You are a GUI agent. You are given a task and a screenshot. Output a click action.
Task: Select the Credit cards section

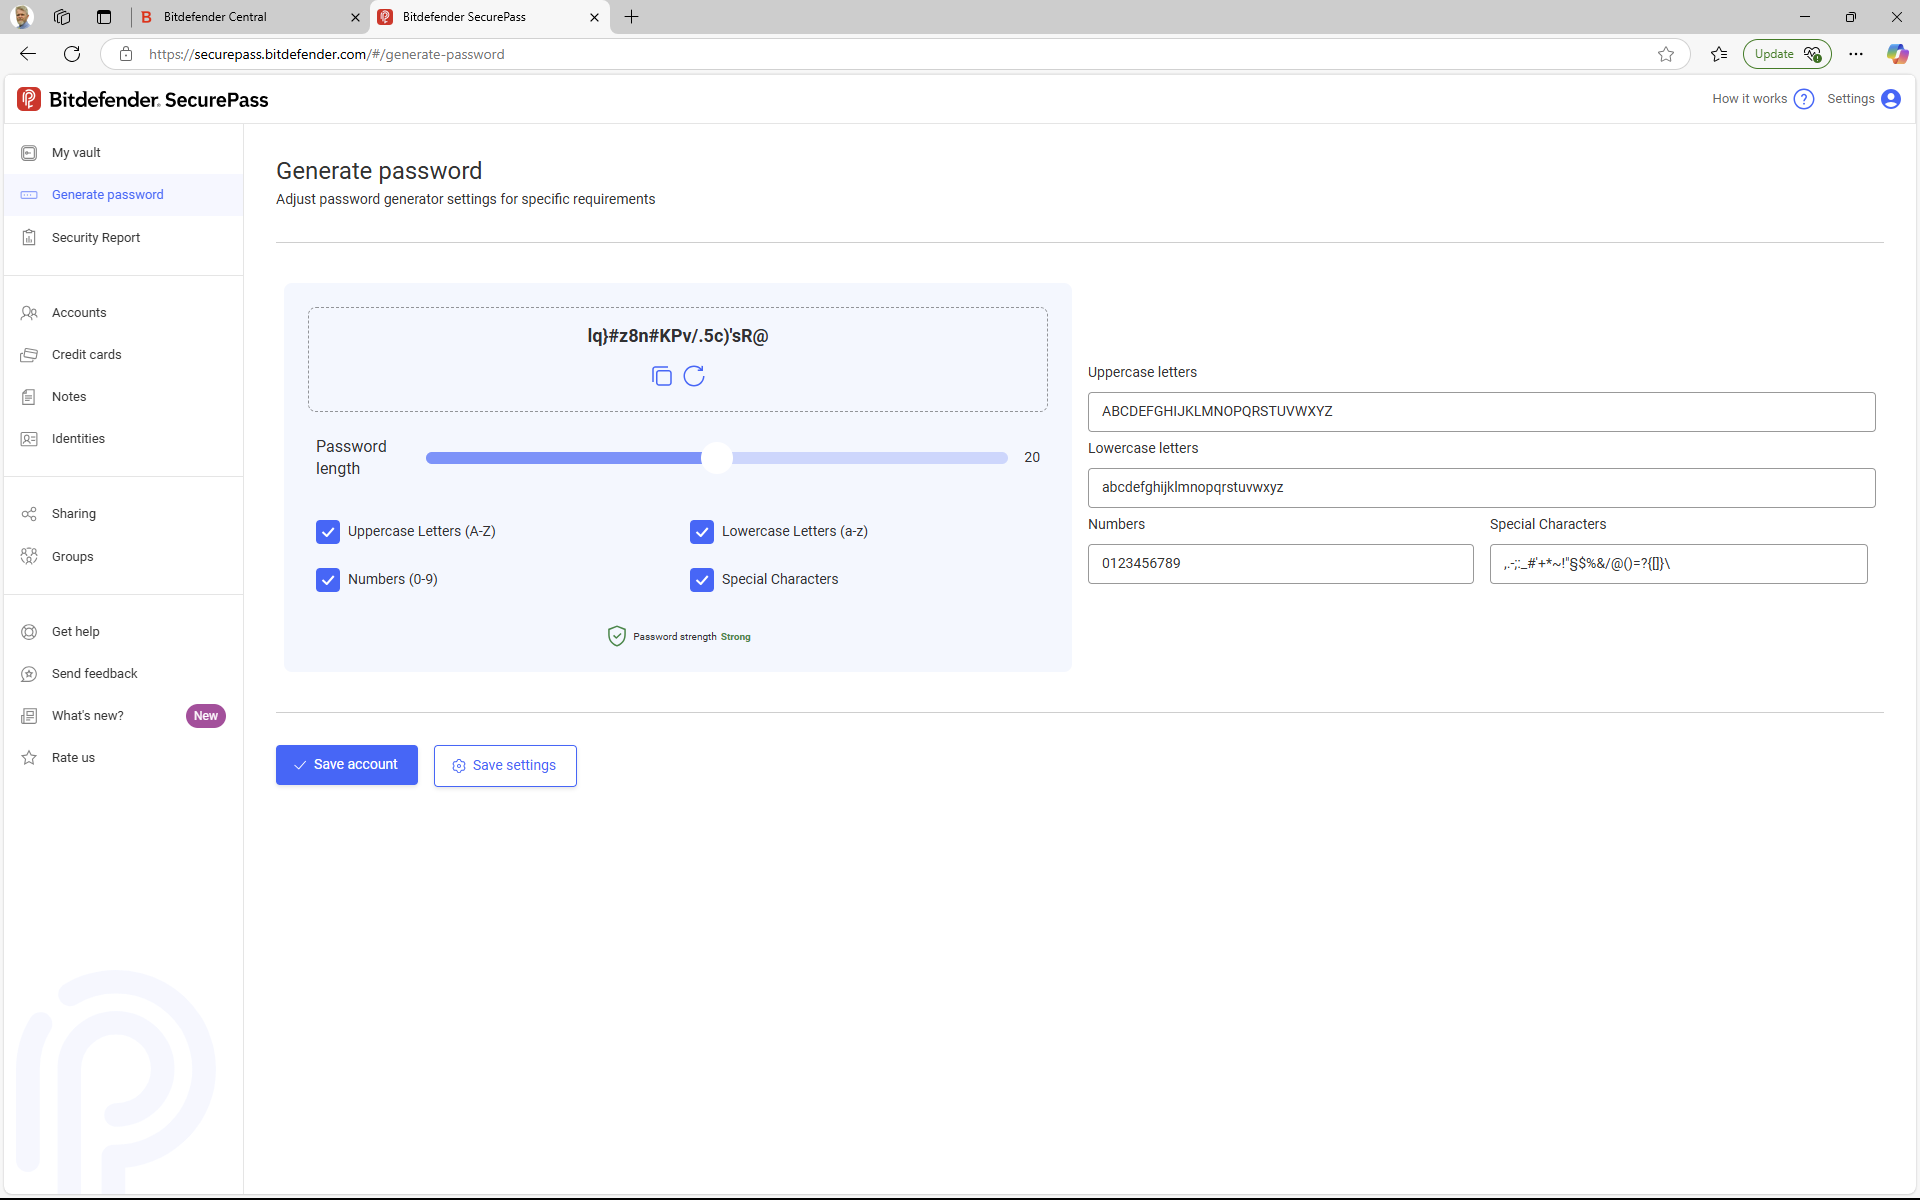coord(86,354)
